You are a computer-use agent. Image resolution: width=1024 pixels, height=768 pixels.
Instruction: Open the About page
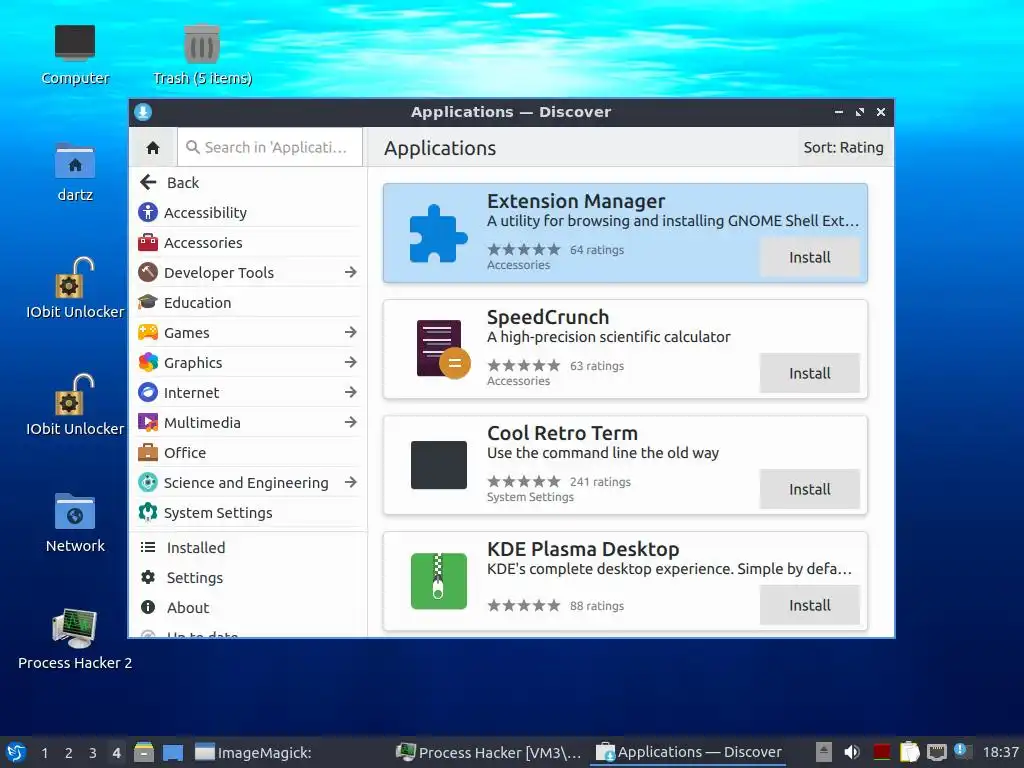click(248, 607)
